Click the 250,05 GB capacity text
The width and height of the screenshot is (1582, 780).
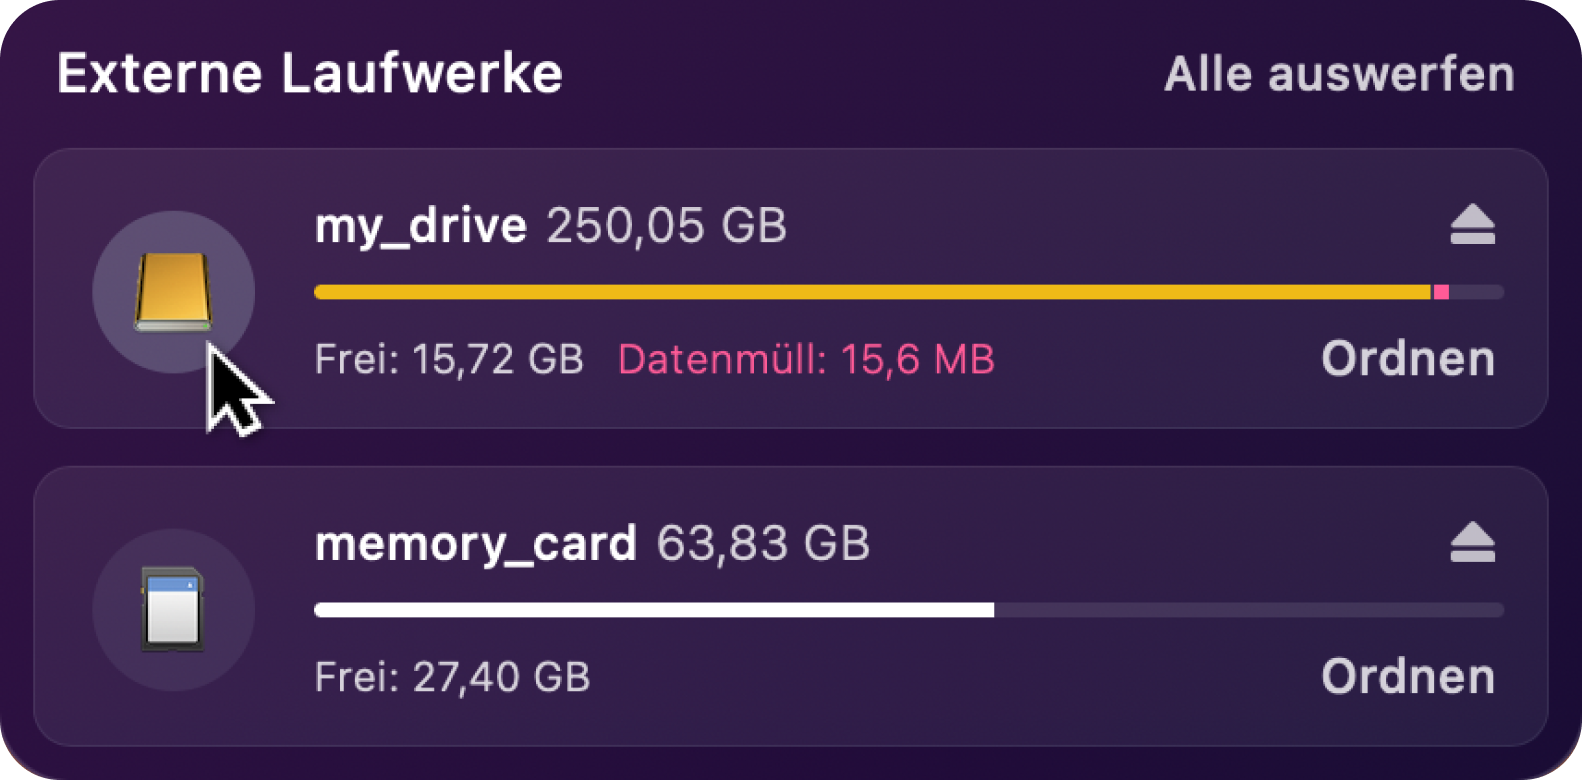(667, 226)
